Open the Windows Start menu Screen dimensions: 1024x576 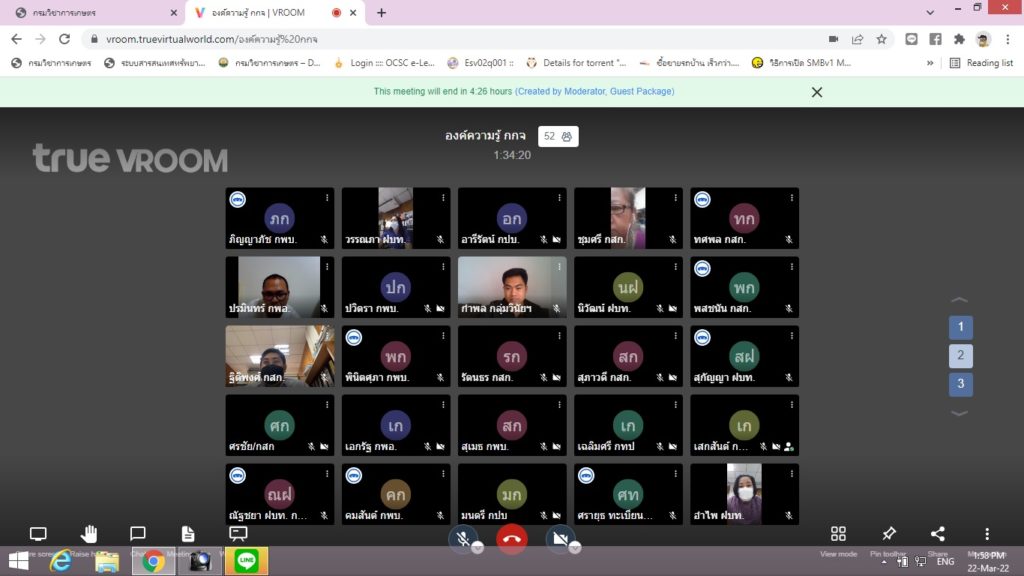pyautogui.click(x=18, y=561)
